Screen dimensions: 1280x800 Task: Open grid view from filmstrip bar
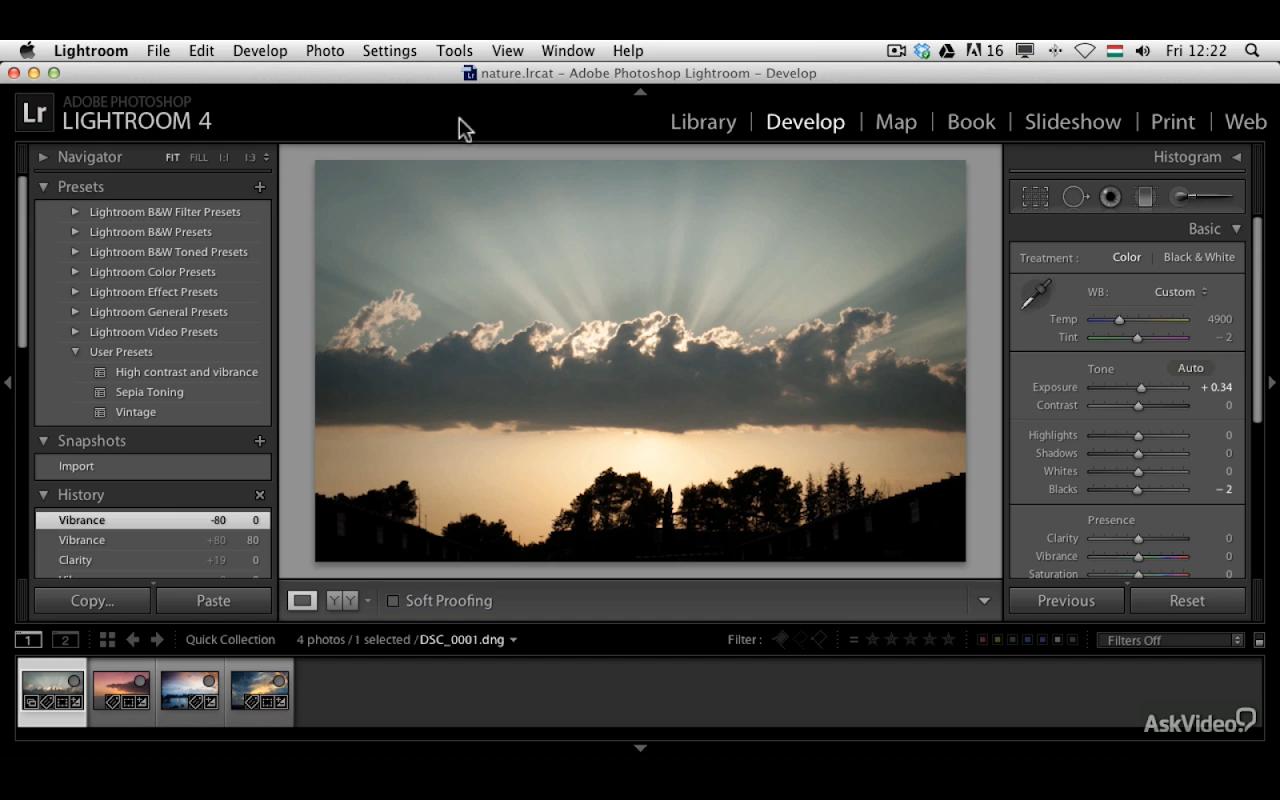(107, 640)
